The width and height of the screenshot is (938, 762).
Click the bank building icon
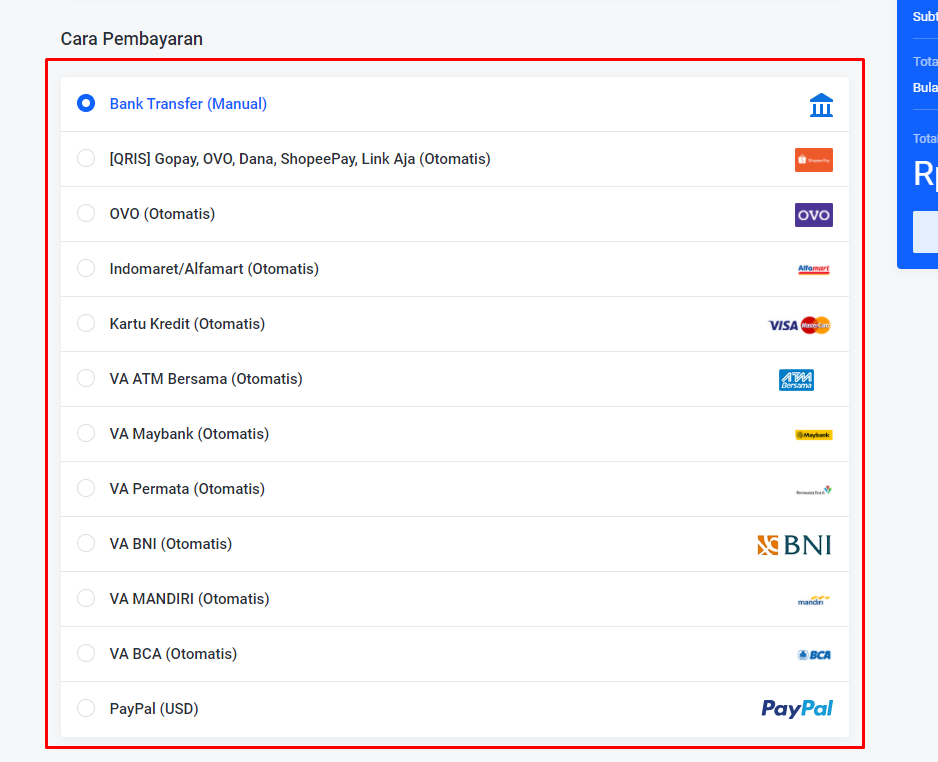click(821, 105)
